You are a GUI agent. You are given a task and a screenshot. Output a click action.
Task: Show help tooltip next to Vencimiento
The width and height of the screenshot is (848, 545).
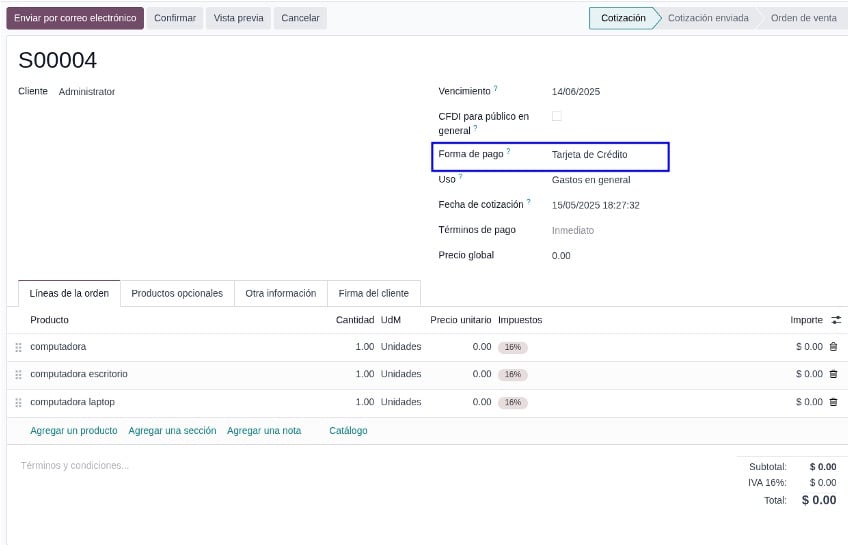(495, 89)
